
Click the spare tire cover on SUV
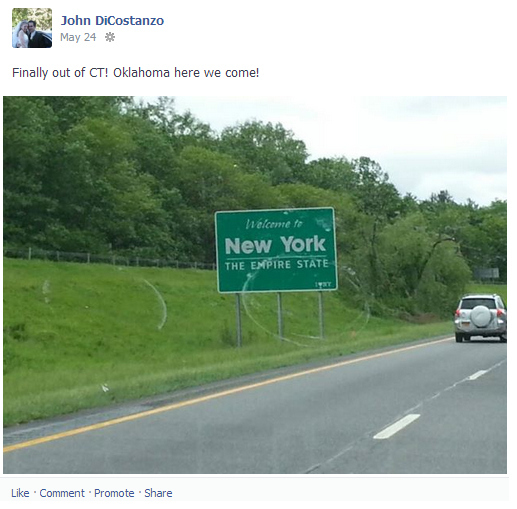click(x=481, y=316)
